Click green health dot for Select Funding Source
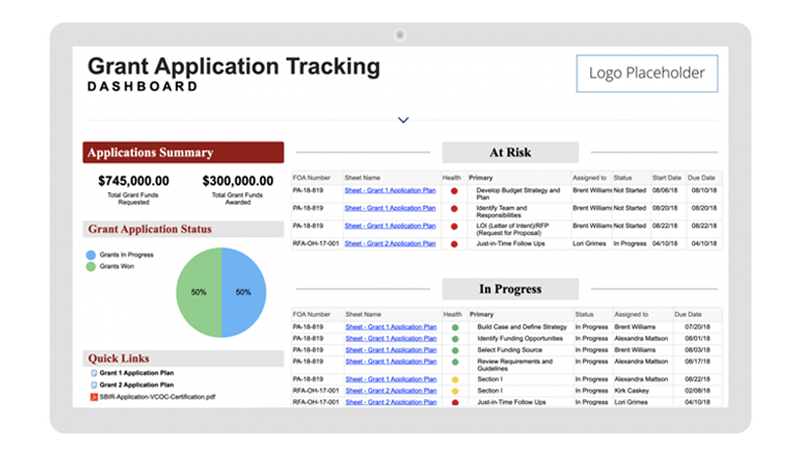The image size is (800, 450). [454, 351]
